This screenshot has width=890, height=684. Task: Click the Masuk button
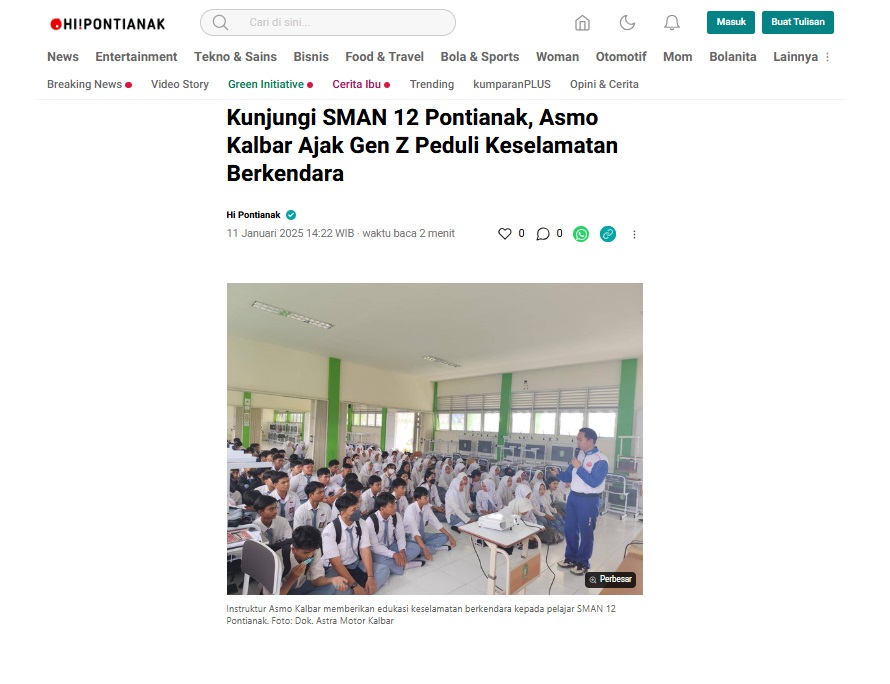[x=731, y=22]
